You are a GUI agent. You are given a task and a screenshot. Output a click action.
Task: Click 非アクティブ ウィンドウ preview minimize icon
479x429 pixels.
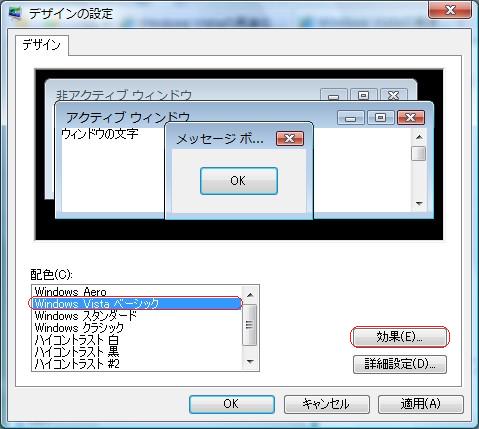[x=334, y=95]
